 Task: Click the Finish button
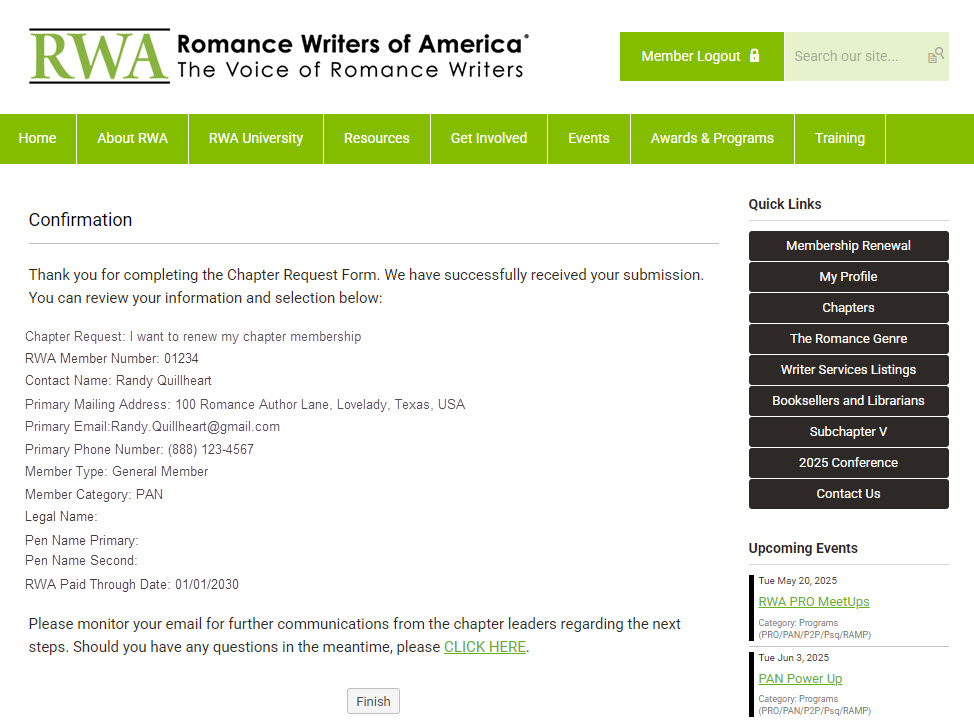pyautogui.click(x=373, y=701)
